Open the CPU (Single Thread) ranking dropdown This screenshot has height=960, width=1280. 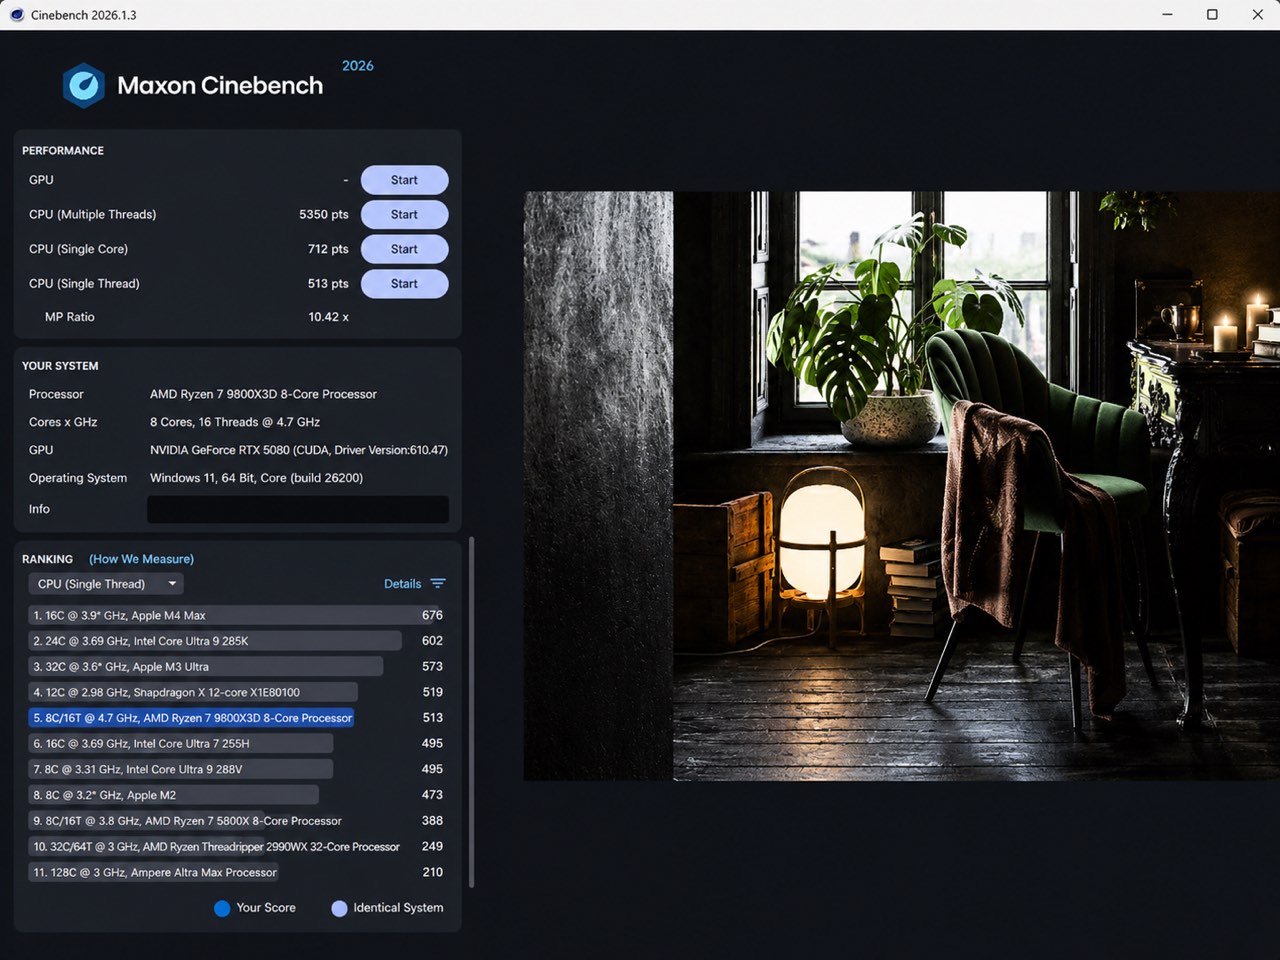click(106, 584)
